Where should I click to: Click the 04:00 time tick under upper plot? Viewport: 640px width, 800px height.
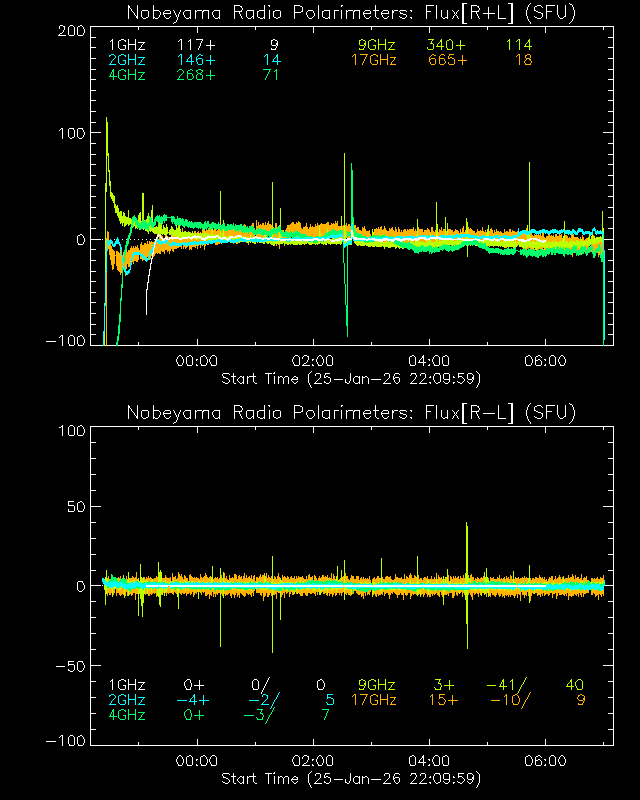click(x=429, y=360)
